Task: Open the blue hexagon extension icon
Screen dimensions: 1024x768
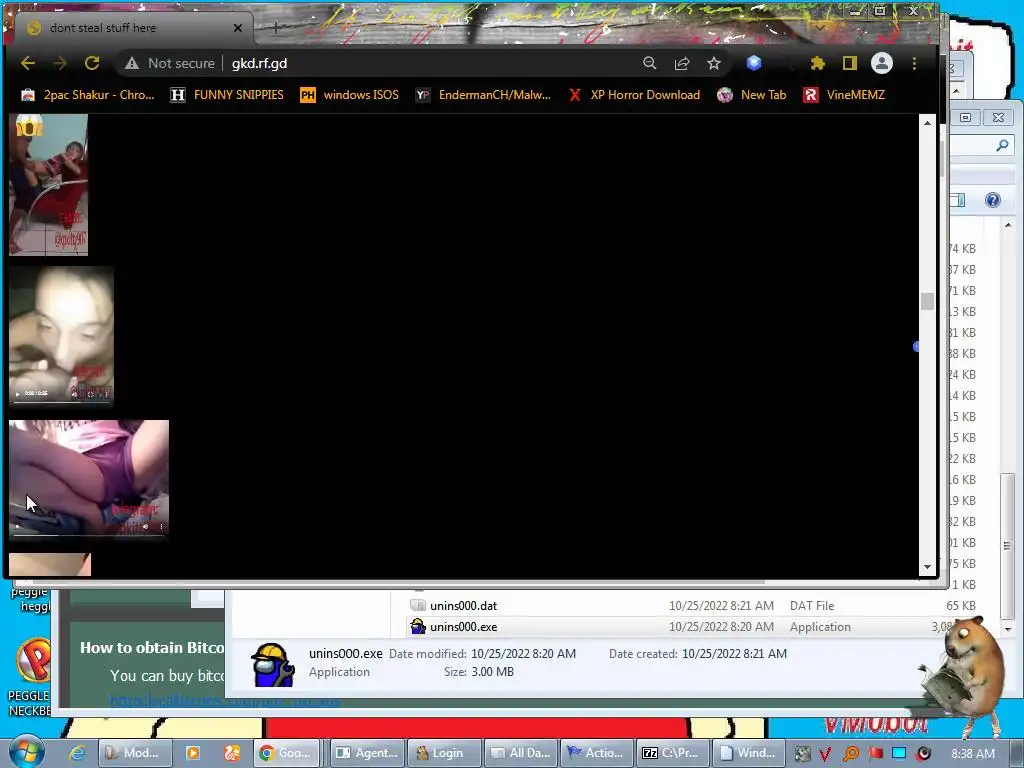Action: (754, 63)
